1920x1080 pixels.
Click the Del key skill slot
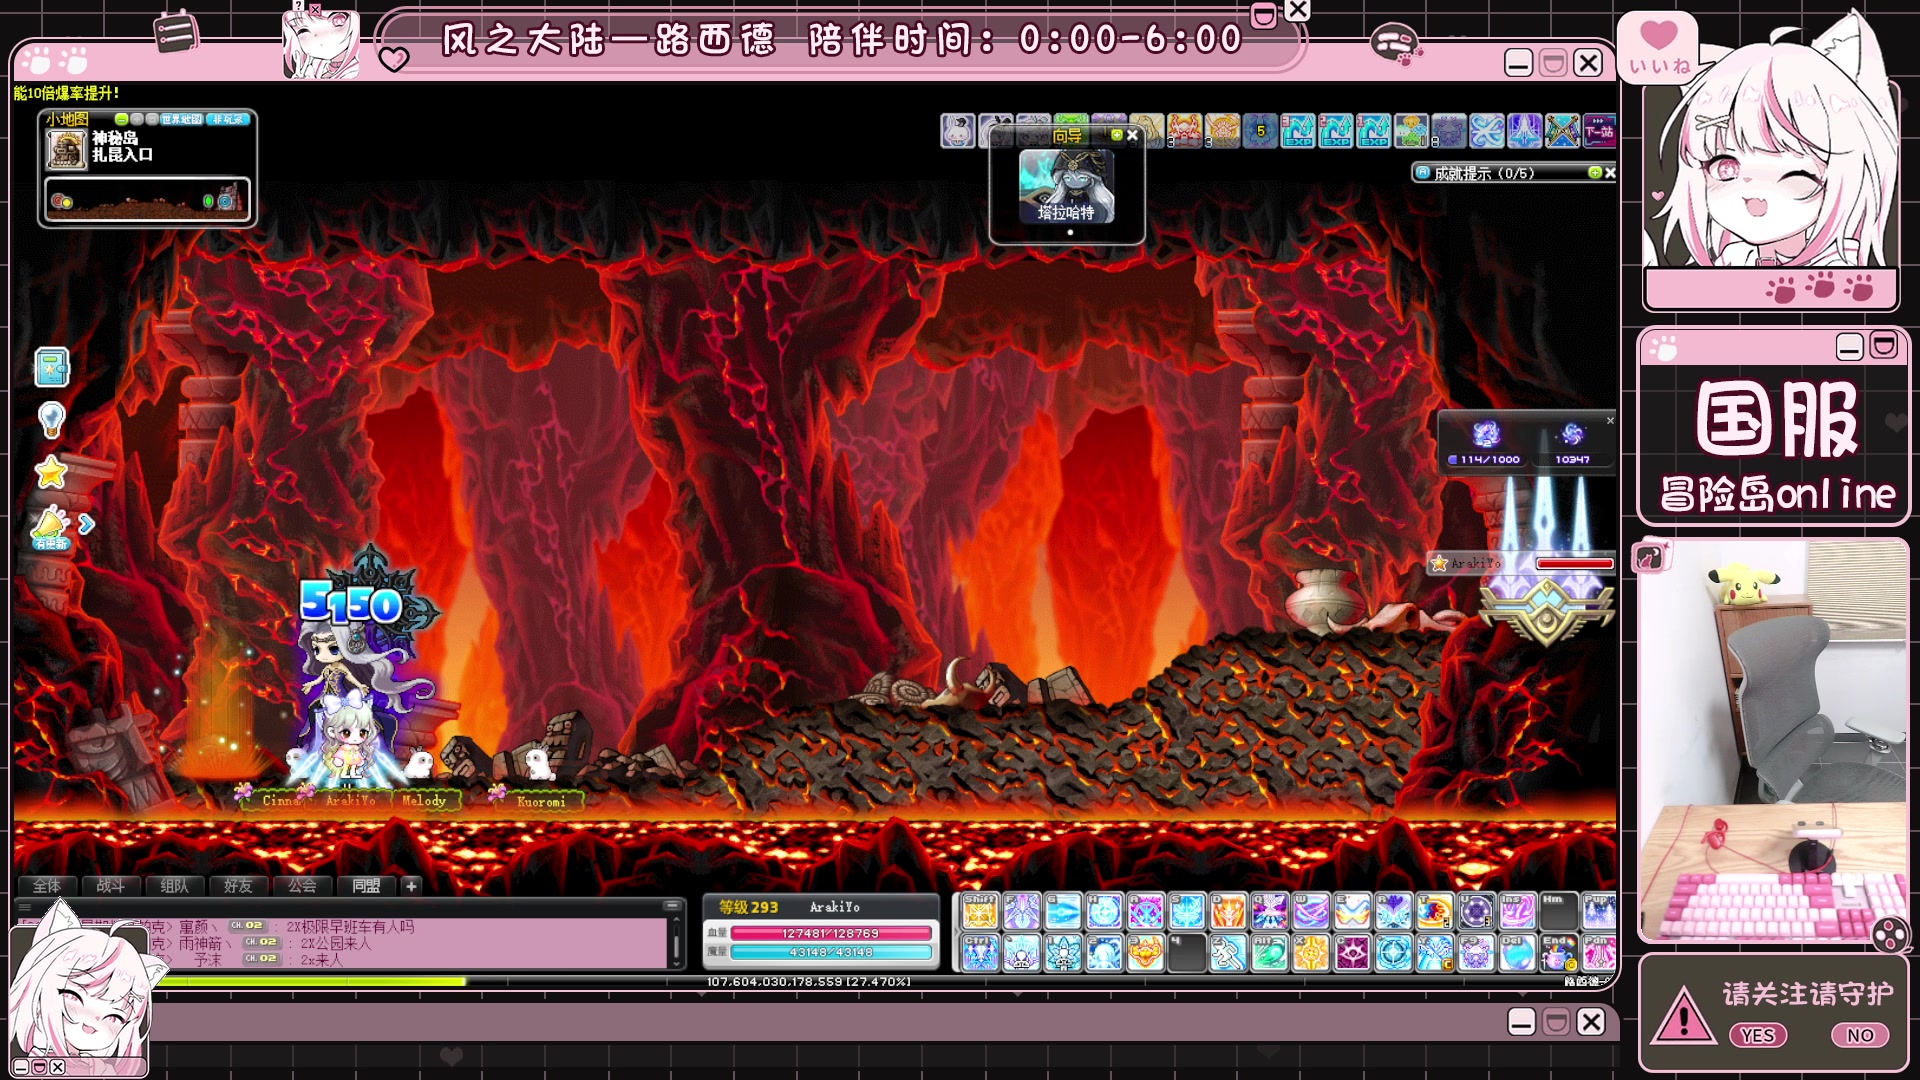(x=1516, y=953)
